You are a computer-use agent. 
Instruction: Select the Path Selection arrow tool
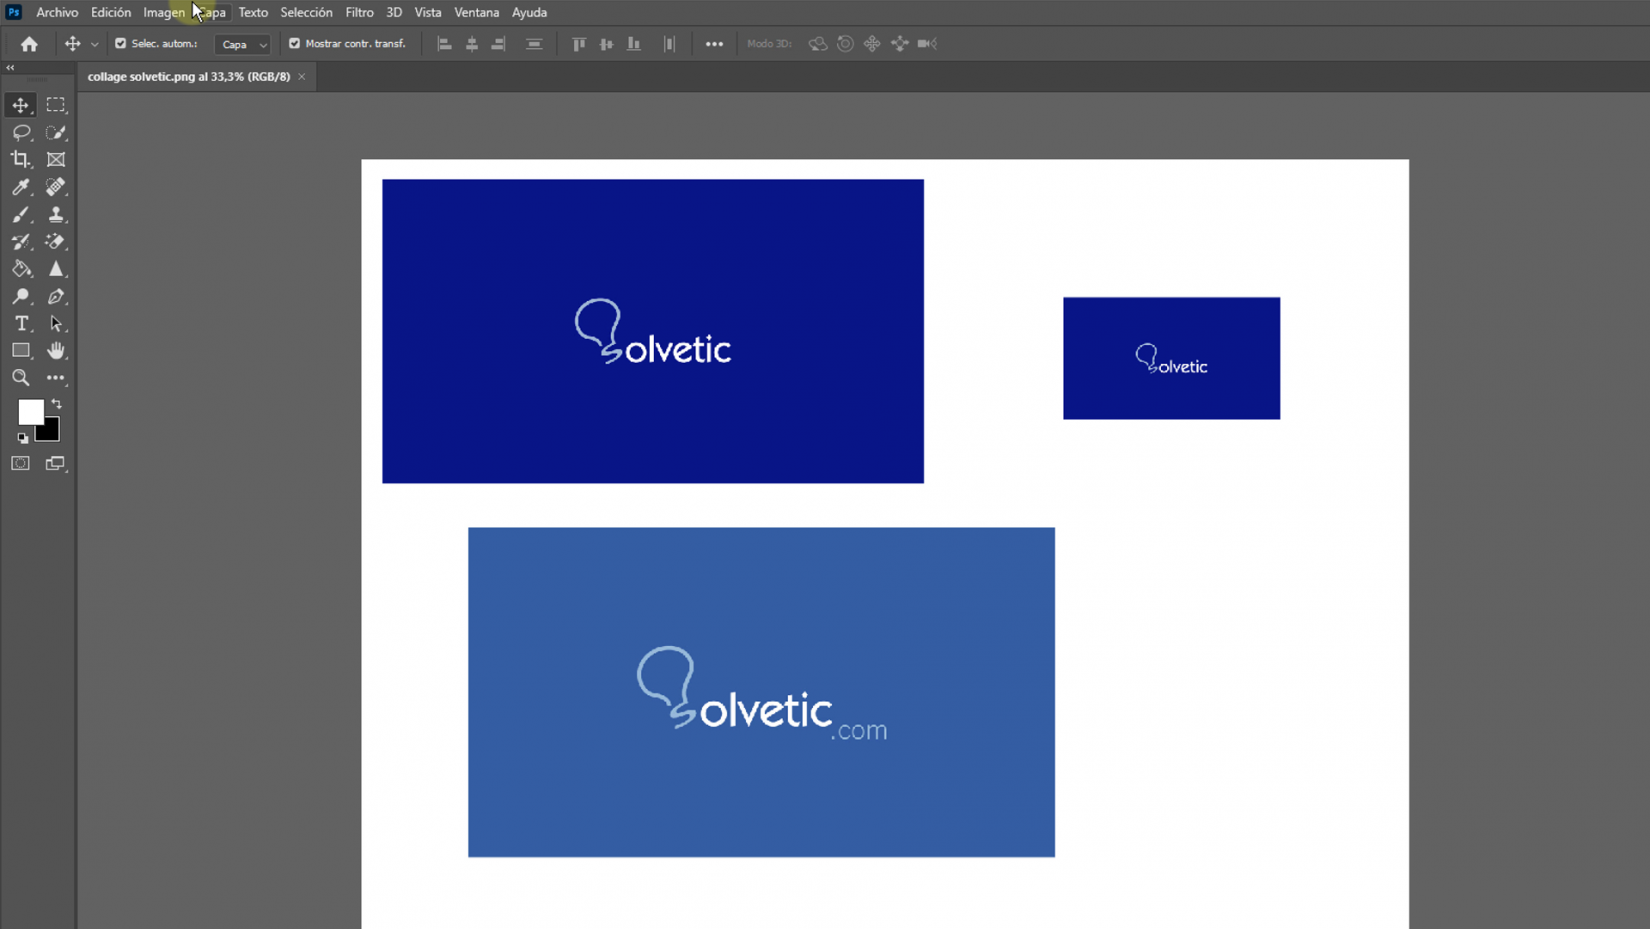click(56, 323)
